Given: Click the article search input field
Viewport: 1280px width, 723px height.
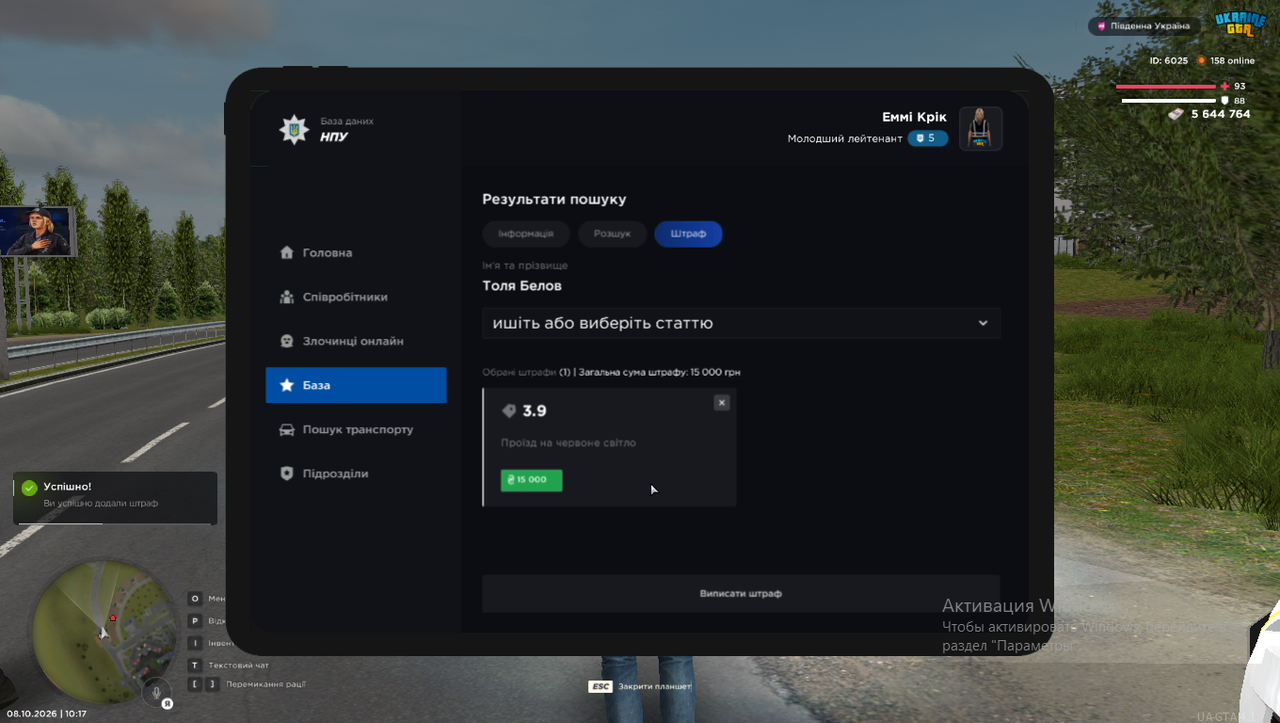Looking at the screenshot, I should point(741,323).
